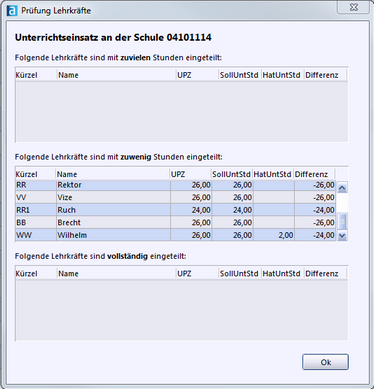Click Differenz header in vollständig table

point(325,274)
